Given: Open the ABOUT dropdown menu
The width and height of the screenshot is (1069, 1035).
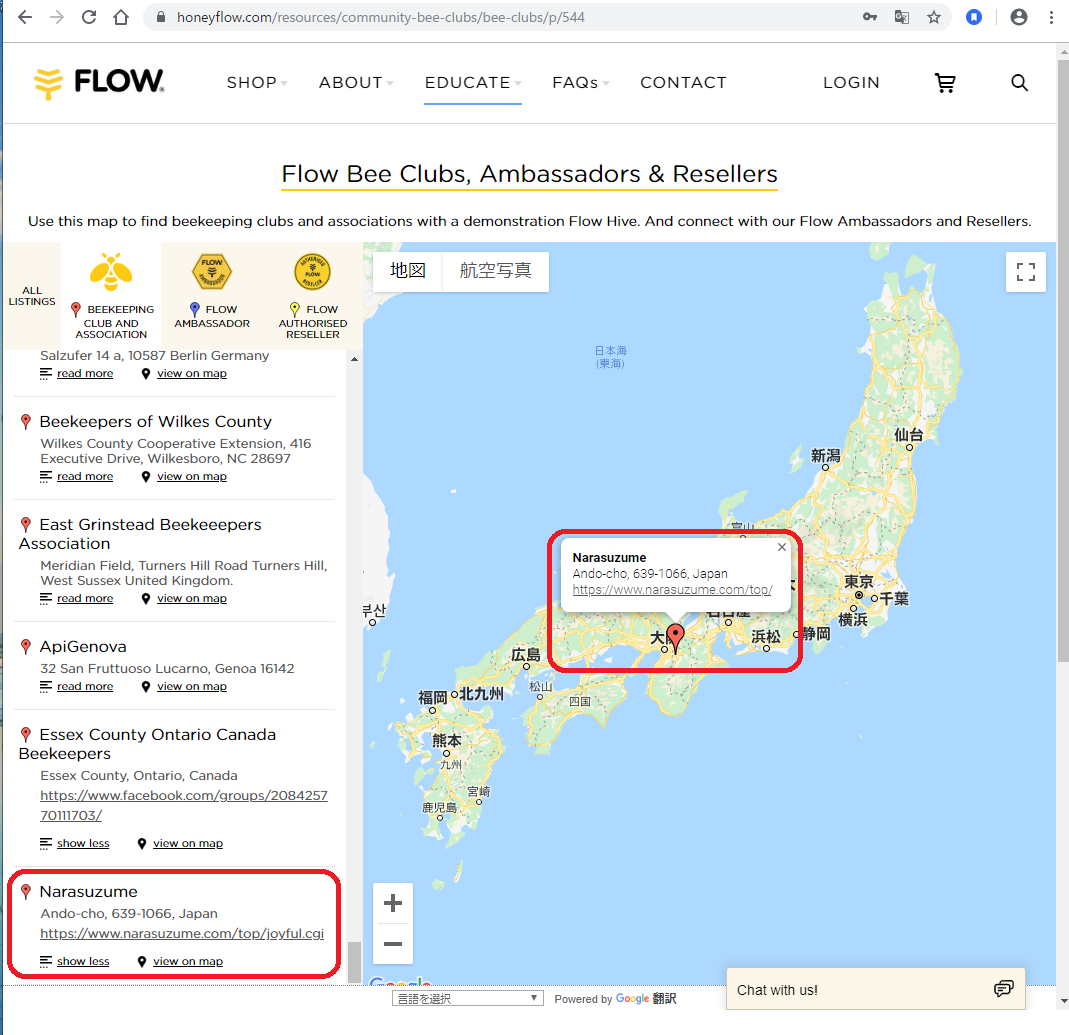Looking at the screenshot, I should click(x=356, y=82).
